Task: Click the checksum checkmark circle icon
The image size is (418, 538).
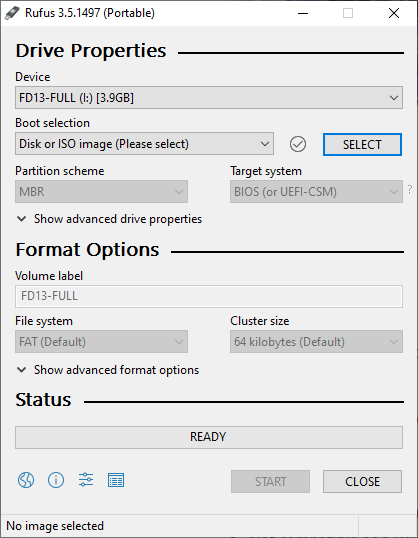Action: 298,144
